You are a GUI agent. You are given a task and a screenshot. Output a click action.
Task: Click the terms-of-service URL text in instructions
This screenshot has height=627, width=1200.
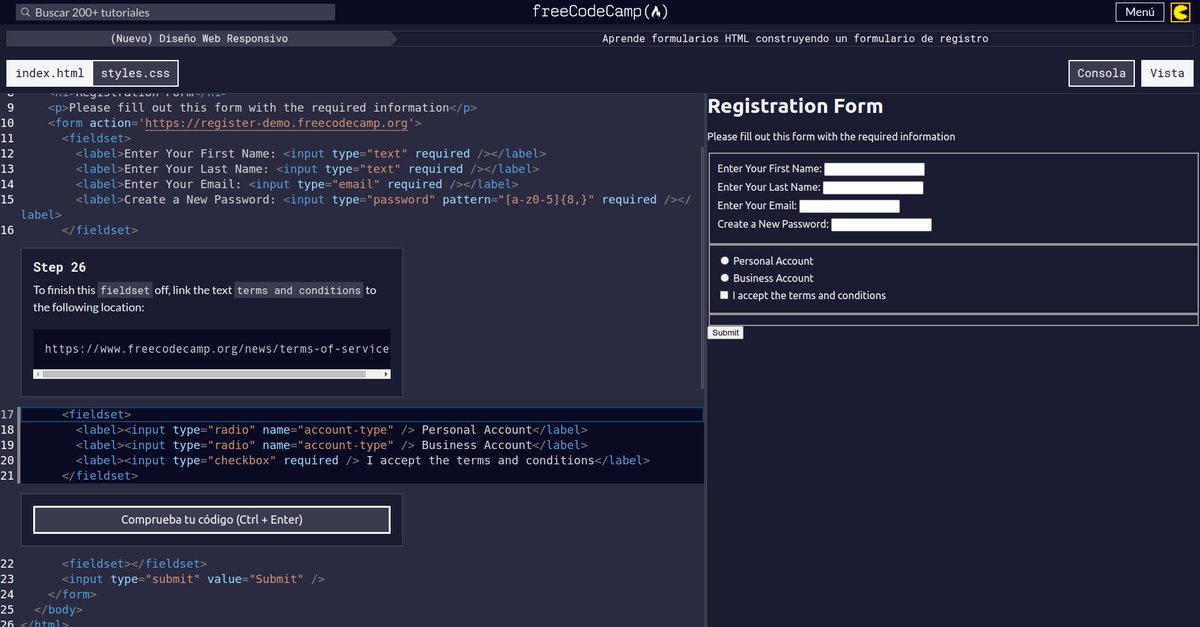(217, 350)
